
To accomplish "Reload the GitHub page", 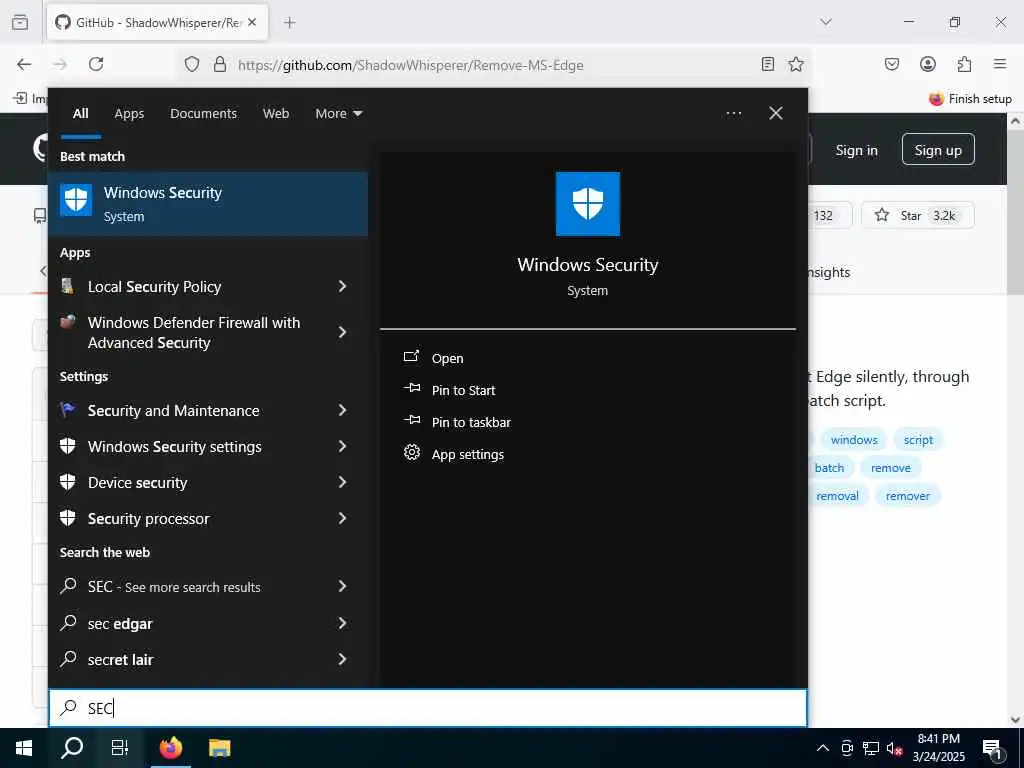I will pyautogui.click(x=96, y=64).
